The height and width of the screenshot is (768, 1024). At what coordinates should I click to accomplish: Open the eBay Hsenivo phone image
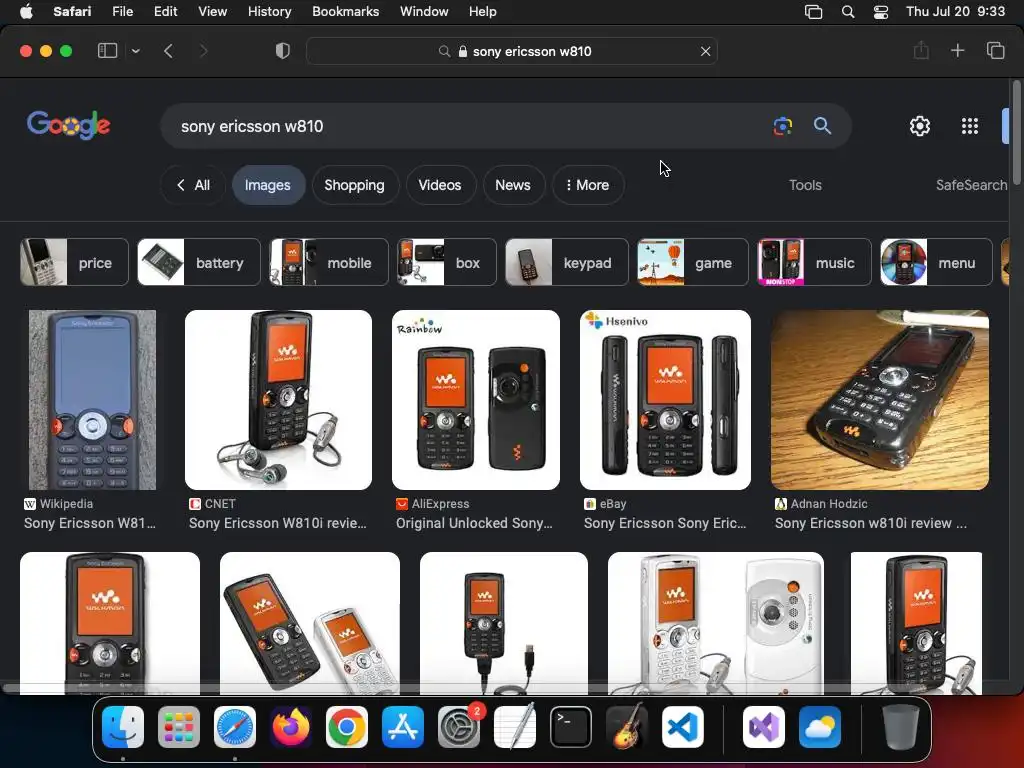pos(665,400)
